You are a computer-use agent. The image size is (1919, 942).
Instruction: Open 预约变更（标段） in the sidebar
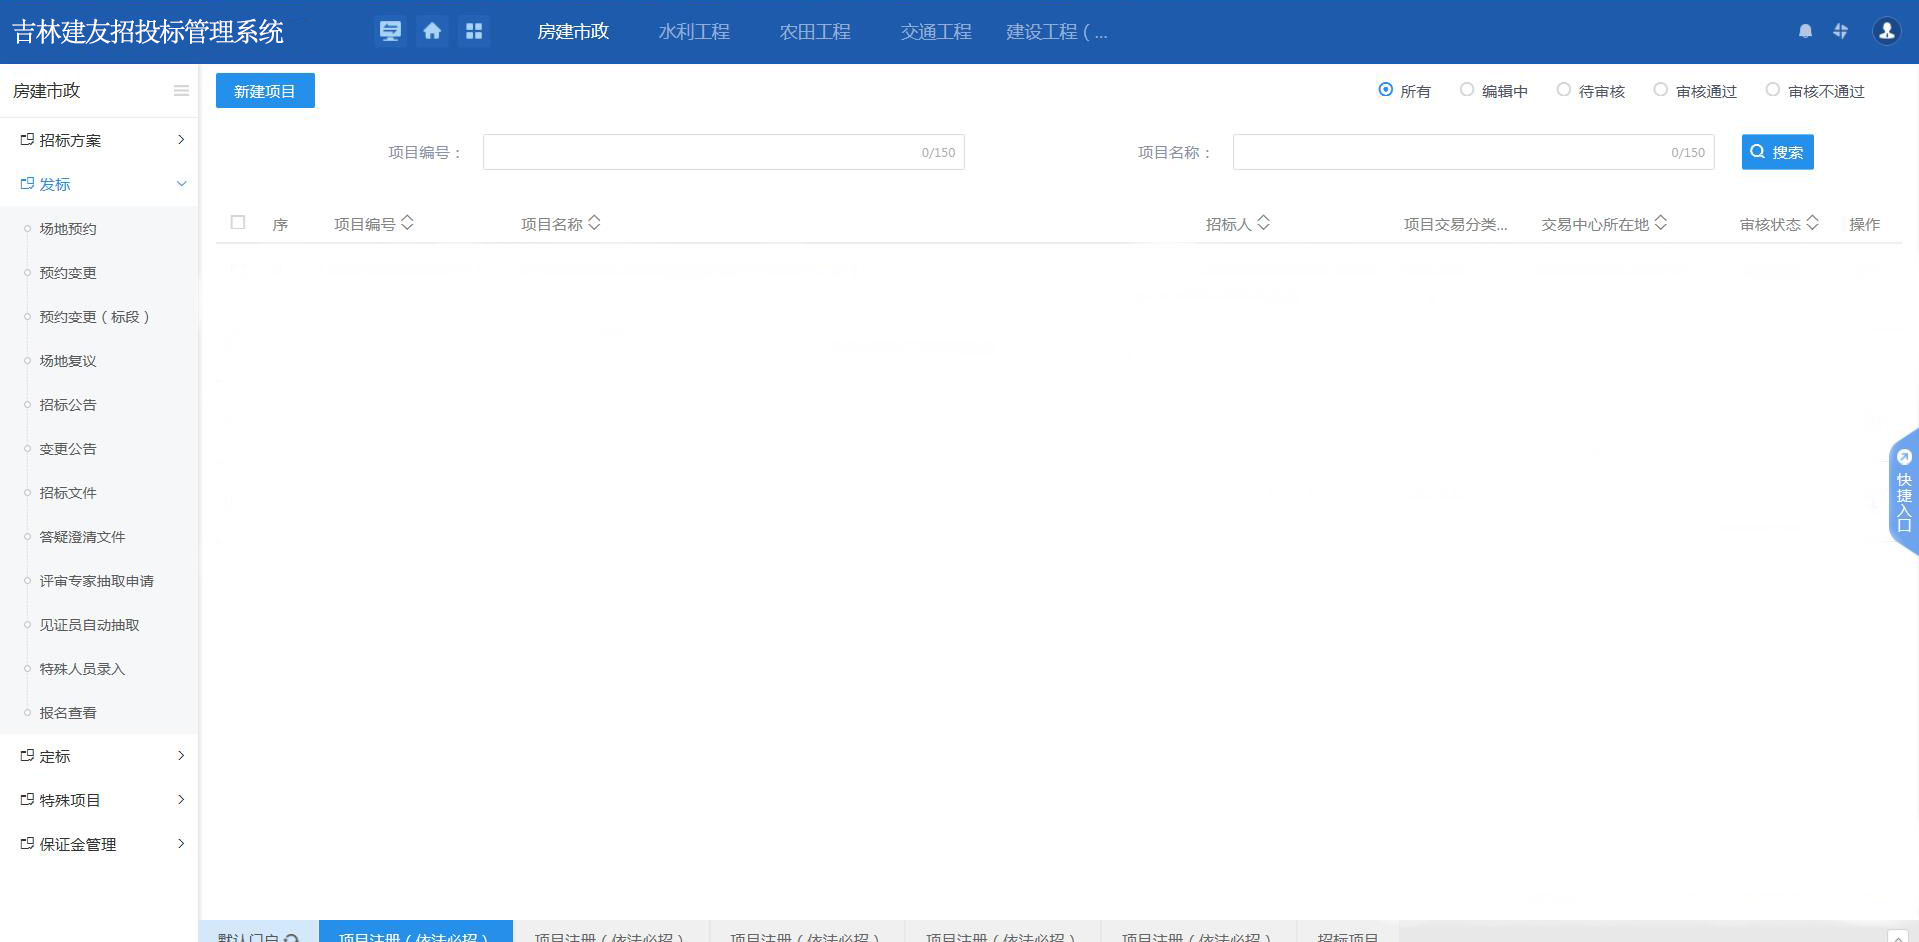click(95, 317)
